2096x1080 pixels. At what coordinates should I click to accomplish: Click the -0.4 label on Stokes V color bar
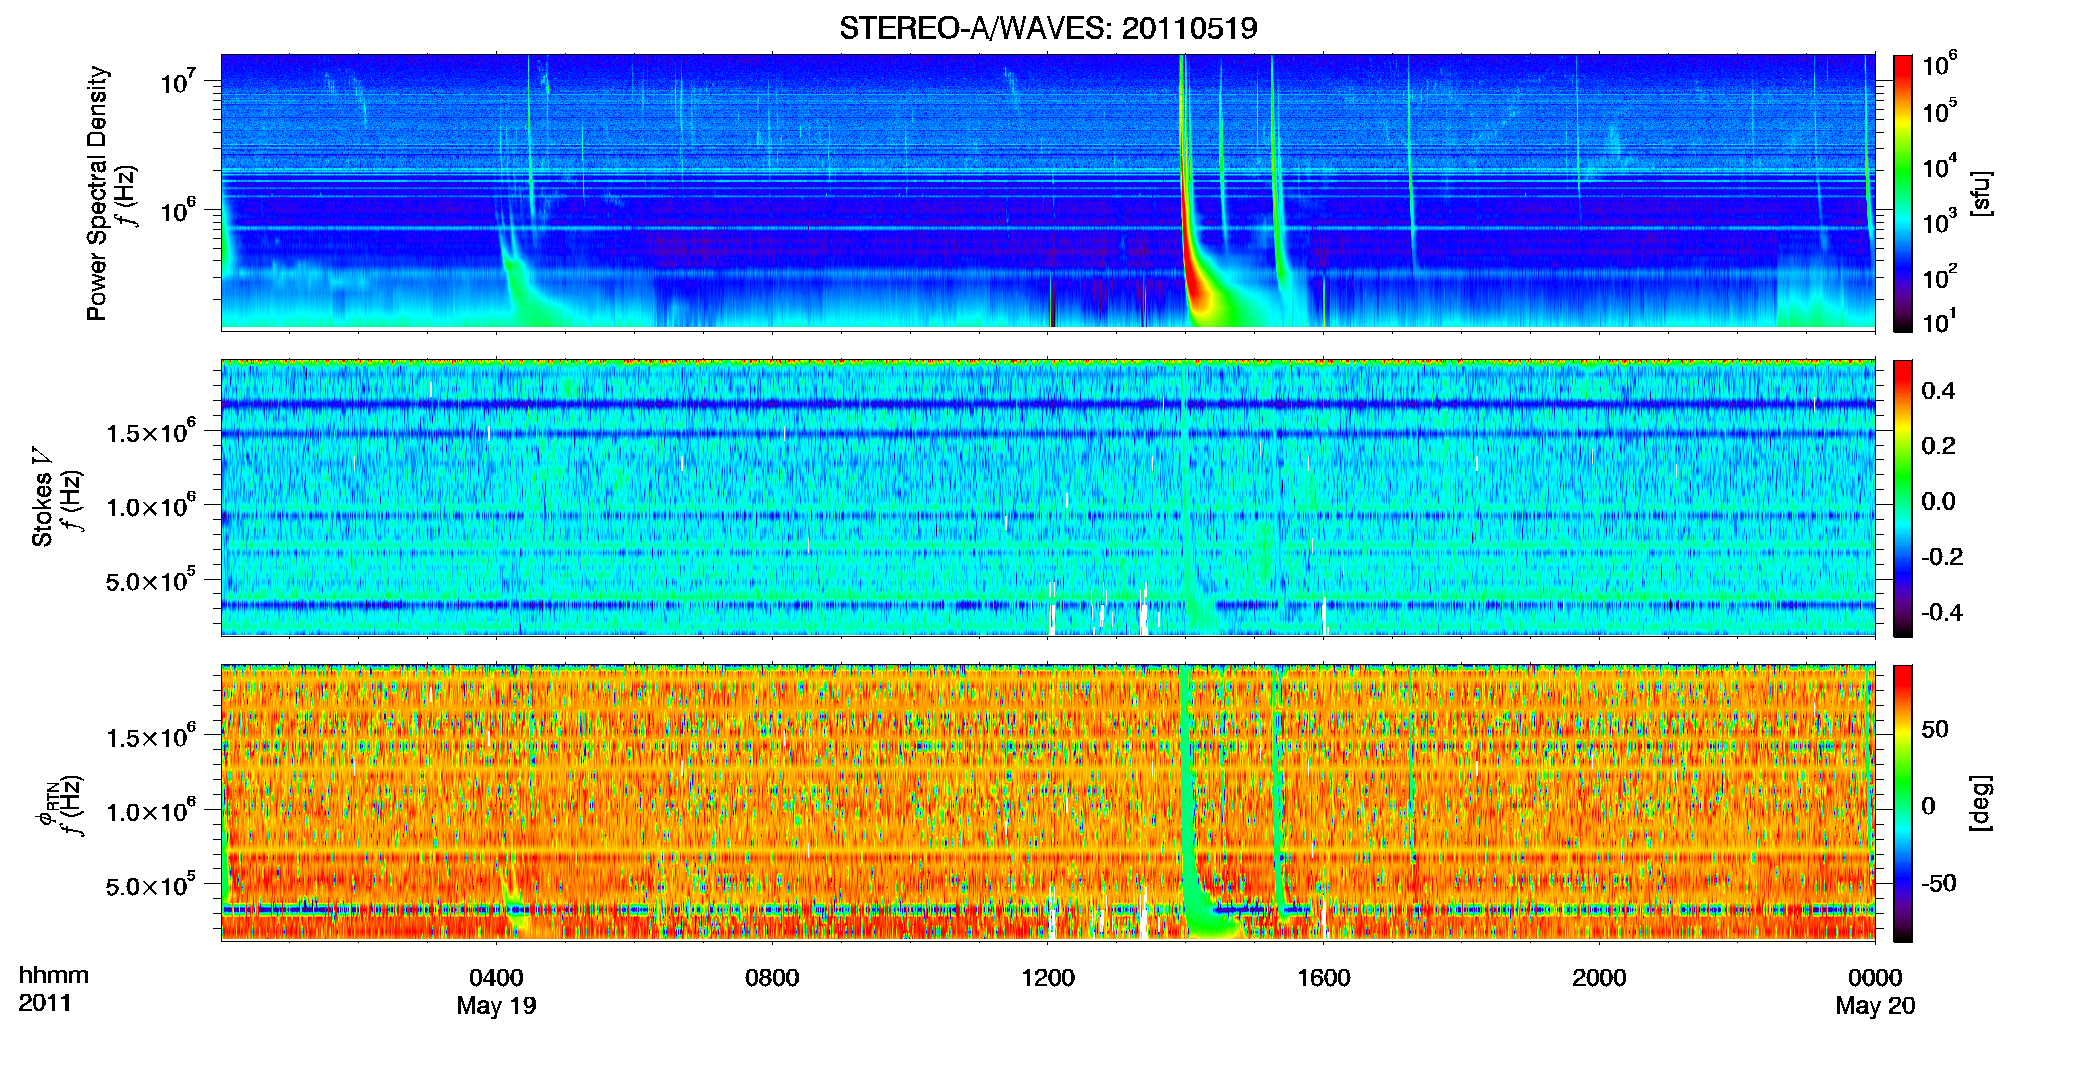coord(1942,613)
